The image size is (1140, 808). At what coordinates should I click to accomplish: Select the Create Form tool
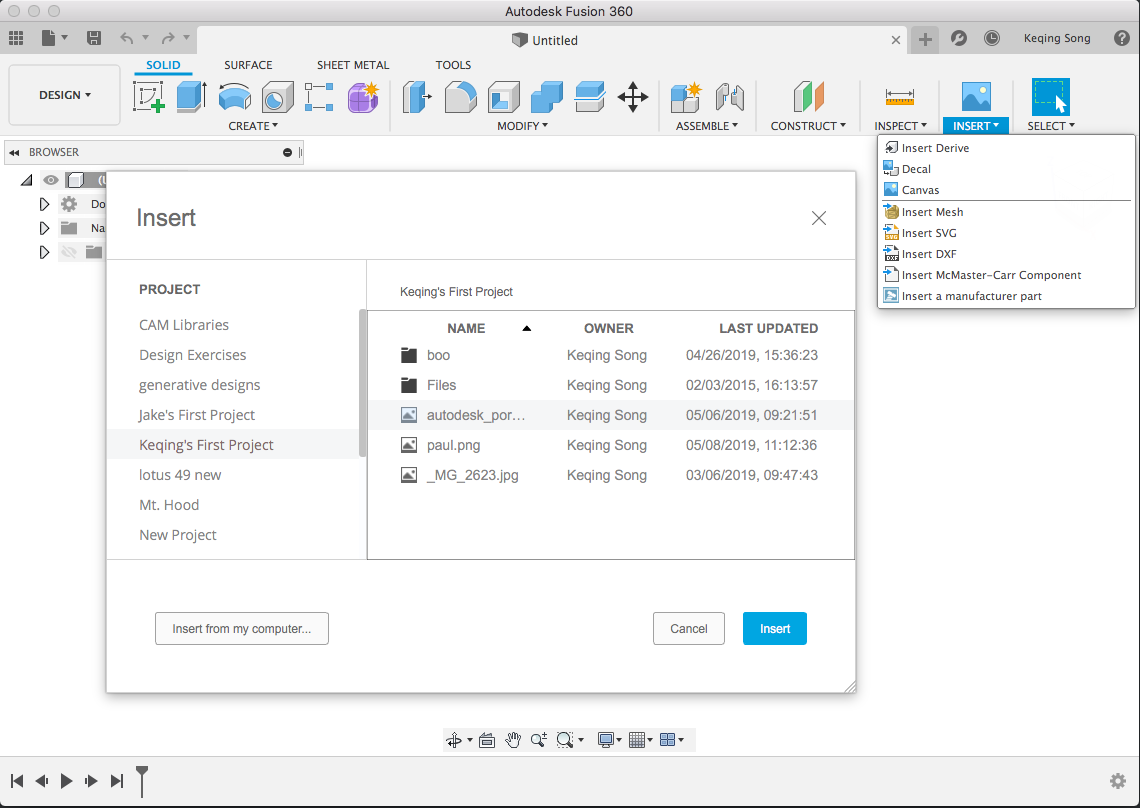tap(363, 97)
